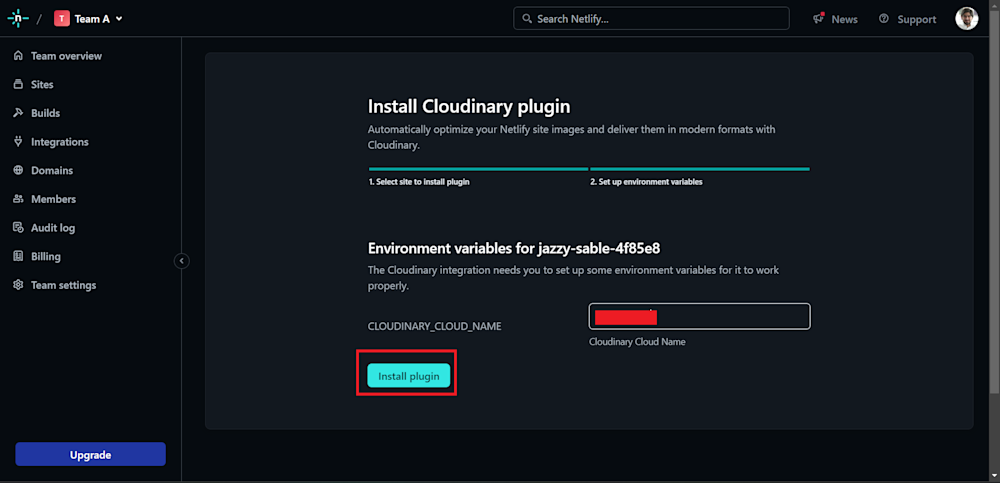Click the Integrations icon in sidebar

tap(18, 142)
